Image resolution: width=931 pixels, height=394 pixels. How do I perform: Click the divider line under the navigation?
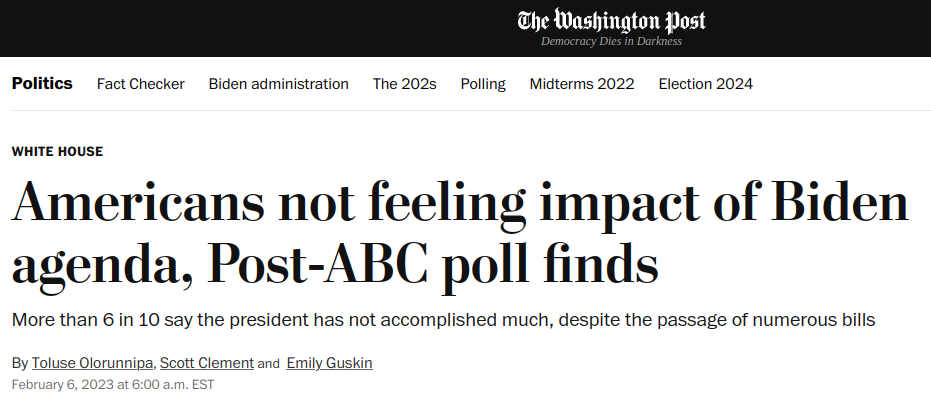[x=471, y=110]
